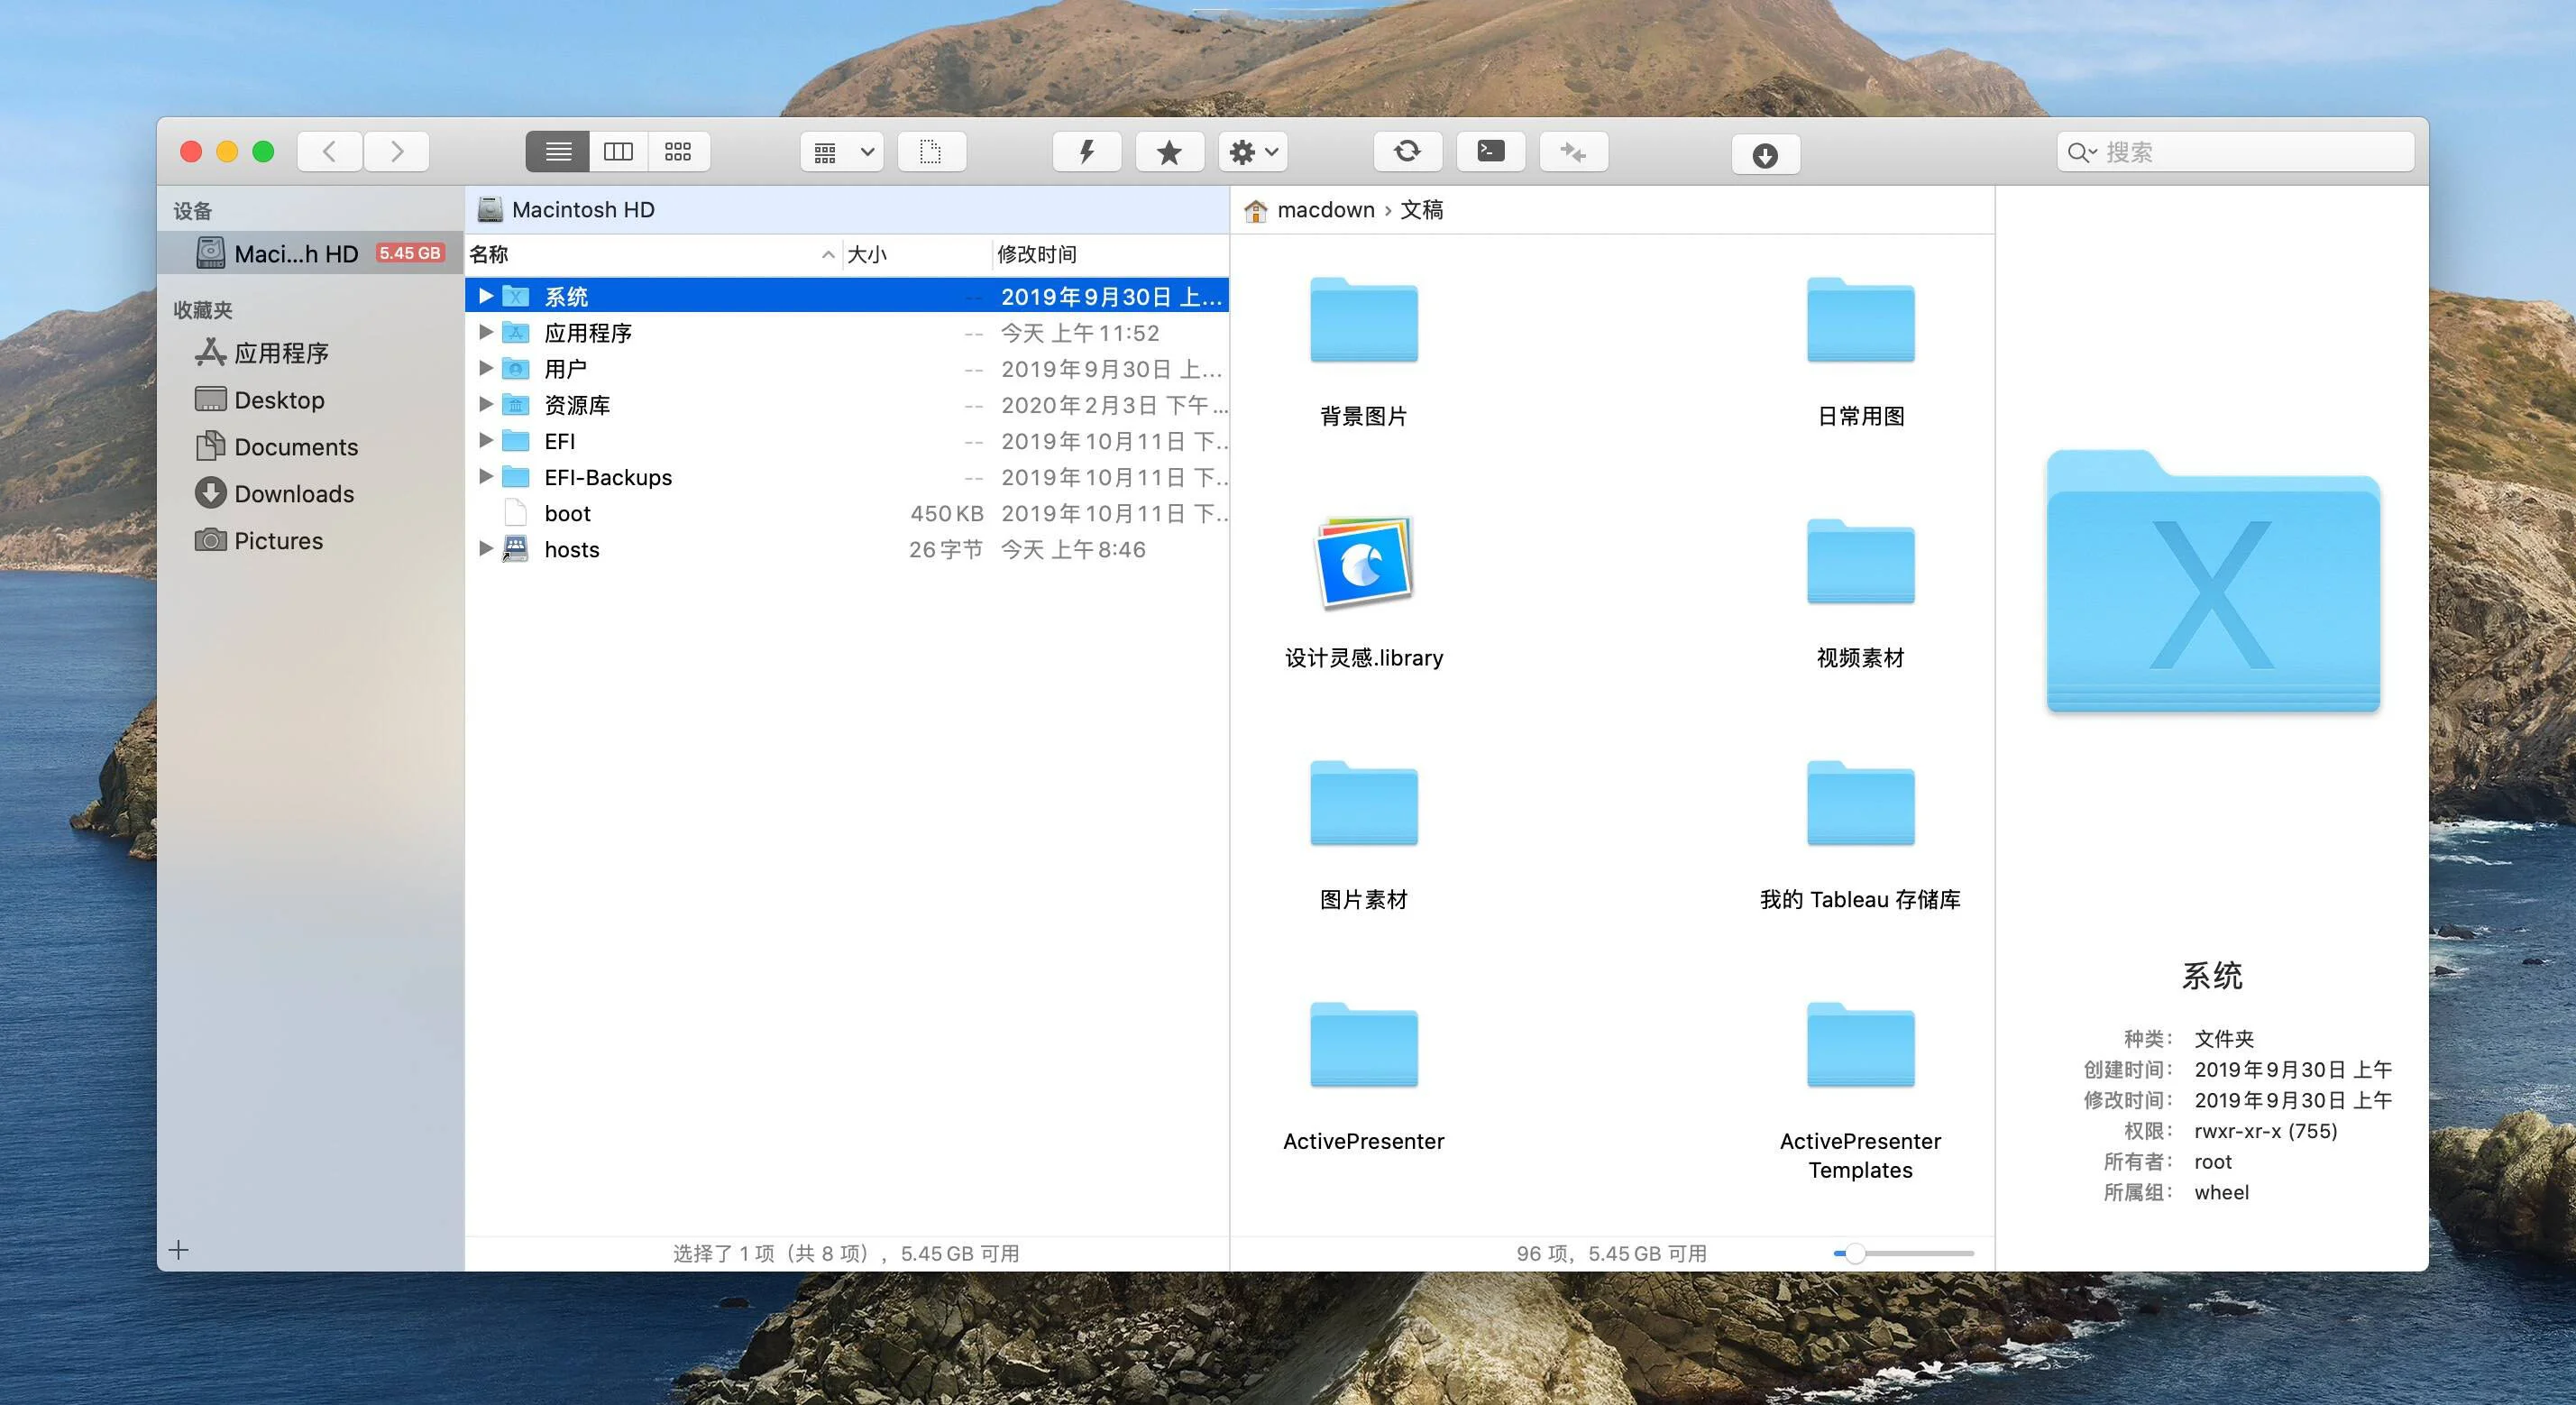Click 文稿 in the right pane breadcrumb

pos(1421,210)
